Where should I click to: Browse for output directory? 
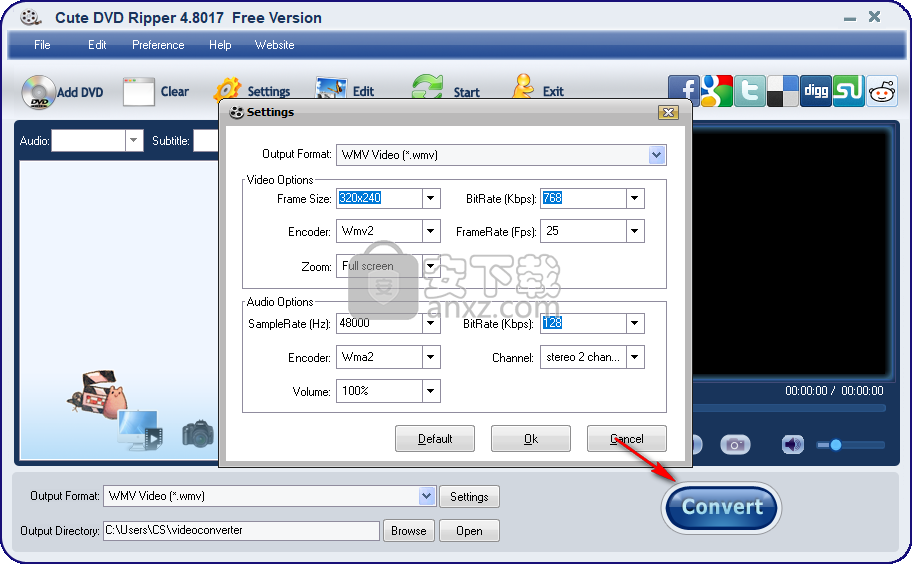pos(408,530)
